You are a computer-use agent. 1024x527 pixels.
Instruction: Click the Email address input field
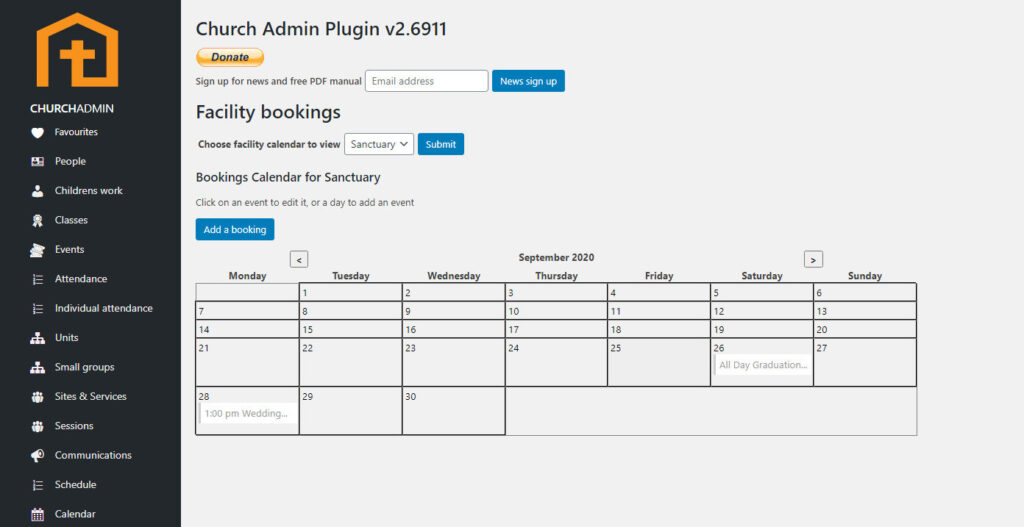pyautogui.click(x=426, y=81)
